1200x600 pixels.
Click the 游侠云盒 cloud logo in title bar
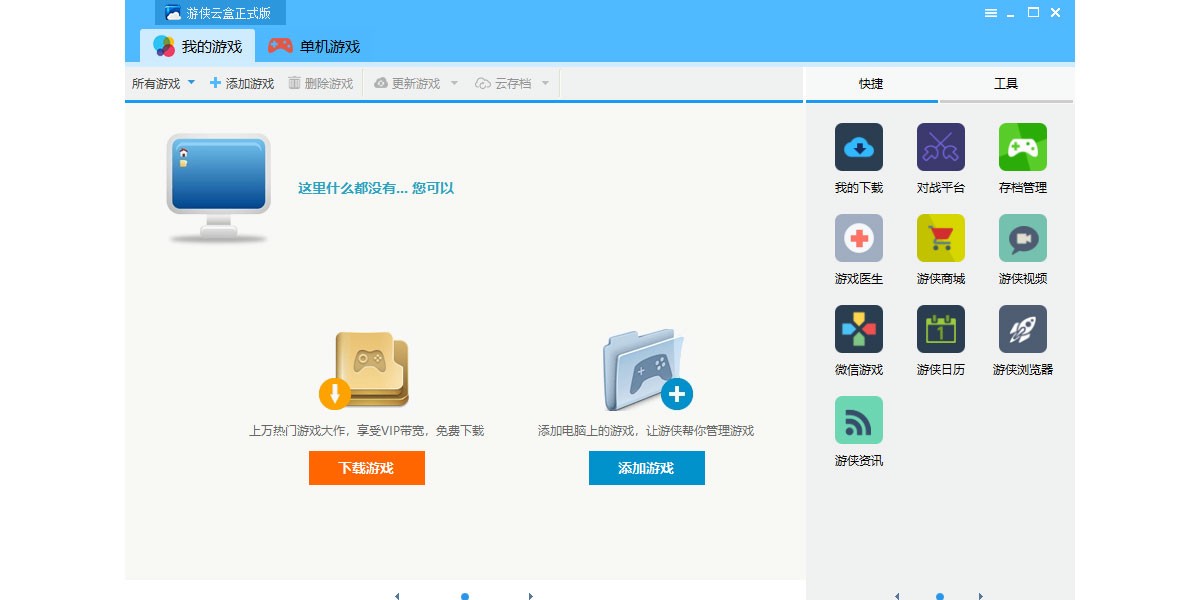[x=173, y=13]
